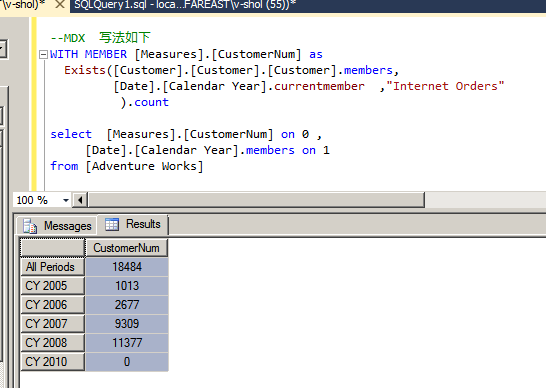Click the cell value 18484
The width and height of the screenshot is (546, 388).
127,267
